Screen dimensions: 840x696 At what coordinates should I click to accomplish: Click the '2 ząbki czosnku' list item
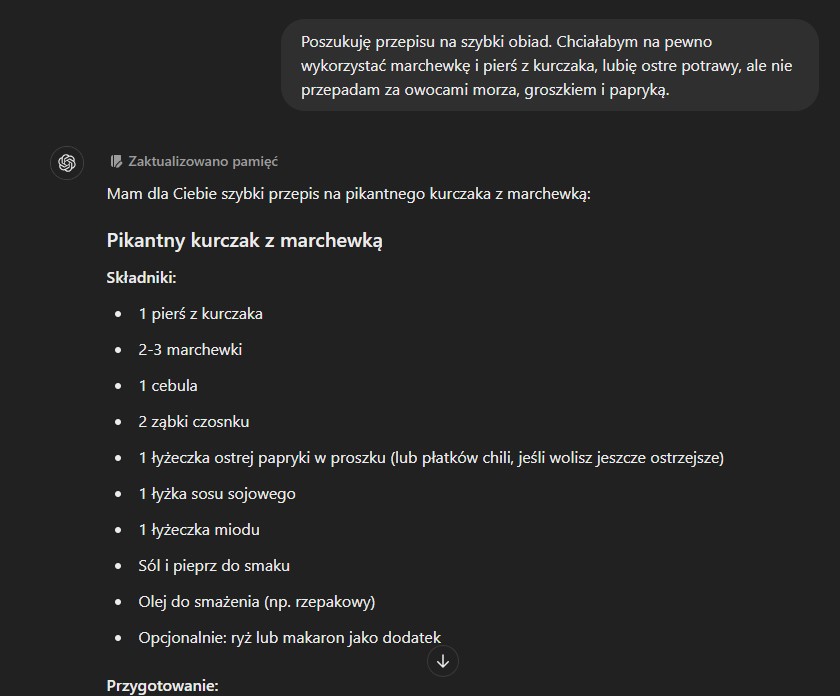193,422
